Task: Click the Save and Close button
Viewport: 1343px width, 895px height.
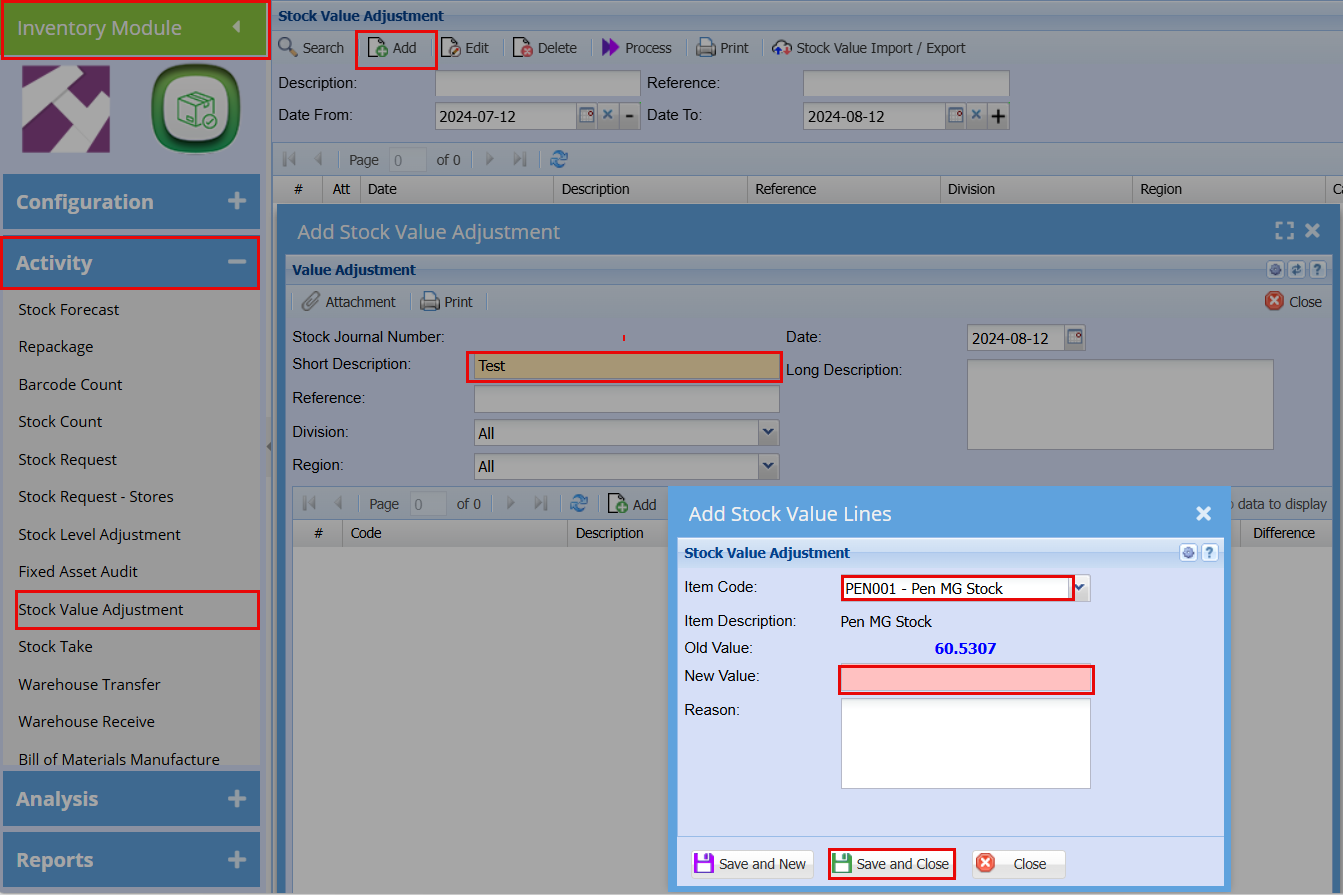Action: [891, 864]
